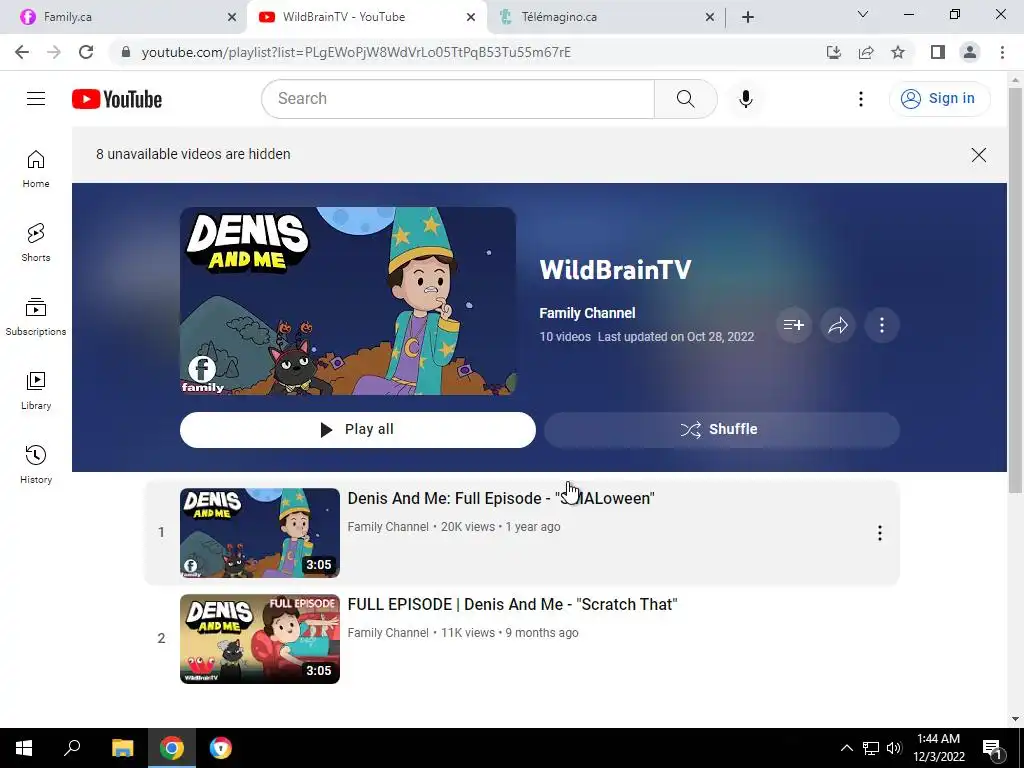Click the Sign in button
Viewport: 1024px width, 768px height.
click(940, 99)
